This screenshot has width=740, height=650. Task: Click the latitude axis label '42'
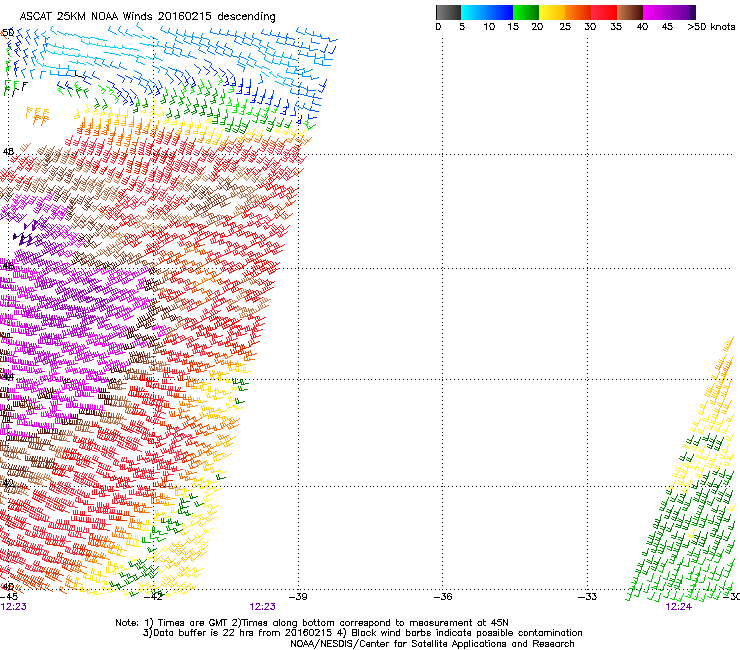tap(8, 483)
